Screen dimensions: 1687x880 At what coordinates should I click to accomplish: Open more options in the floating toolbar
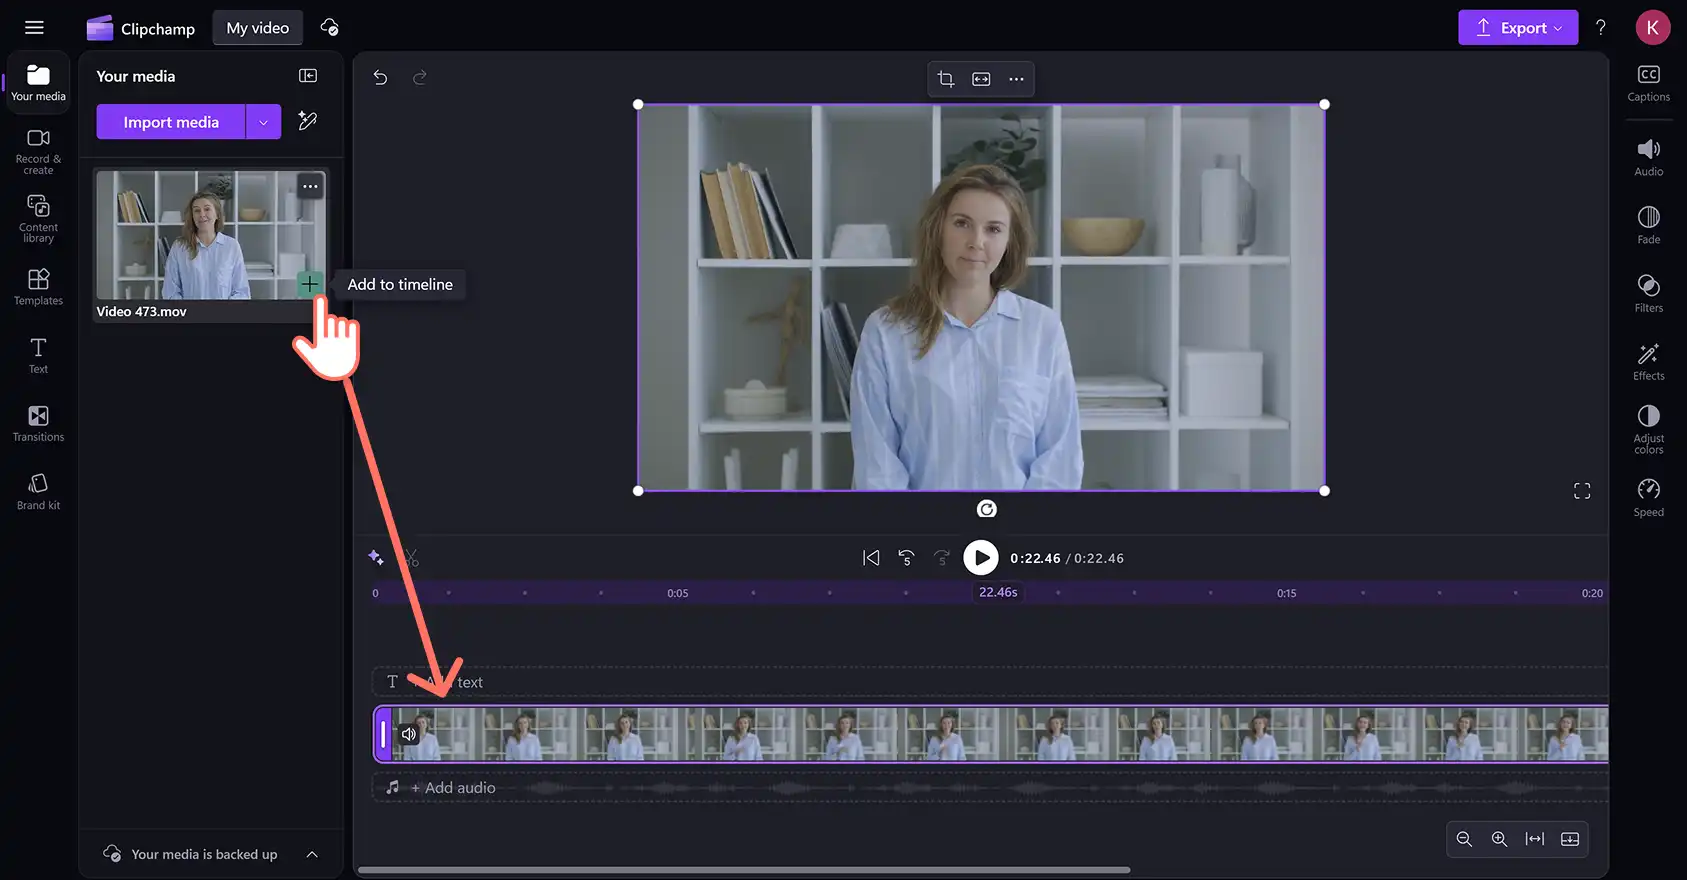click(1016, 79)
